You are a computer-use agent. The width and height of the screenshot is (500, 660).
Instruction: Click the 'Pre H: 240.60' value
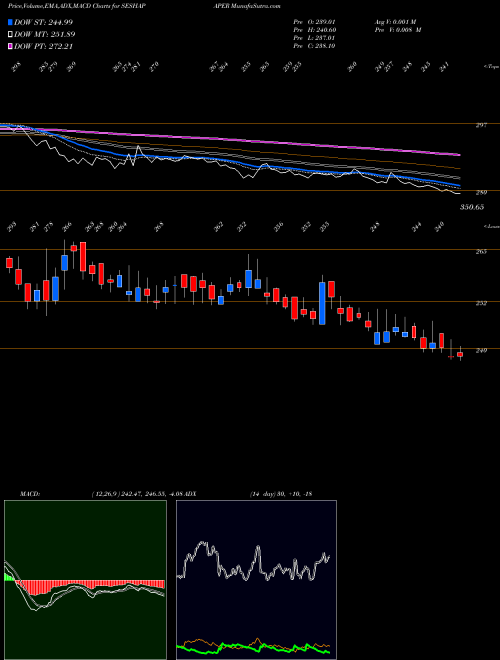pyautogui.click(x=314, y=30)
